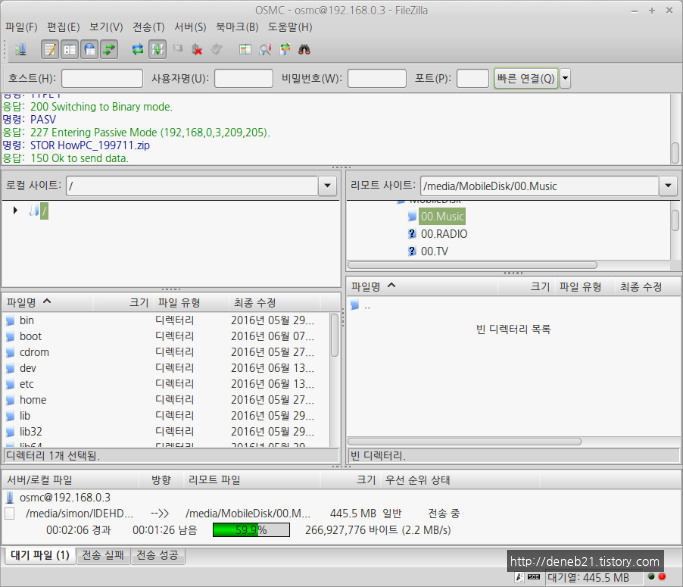Toggle transfer queue display icon

109,49
